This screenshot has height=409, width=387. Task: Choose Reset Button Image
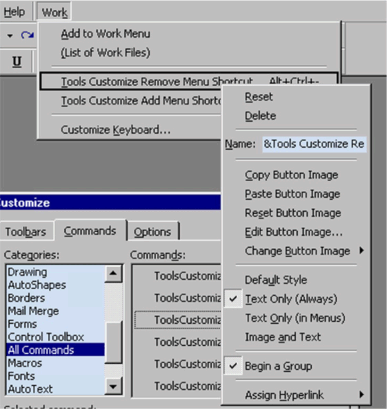(x=293, y=213)
